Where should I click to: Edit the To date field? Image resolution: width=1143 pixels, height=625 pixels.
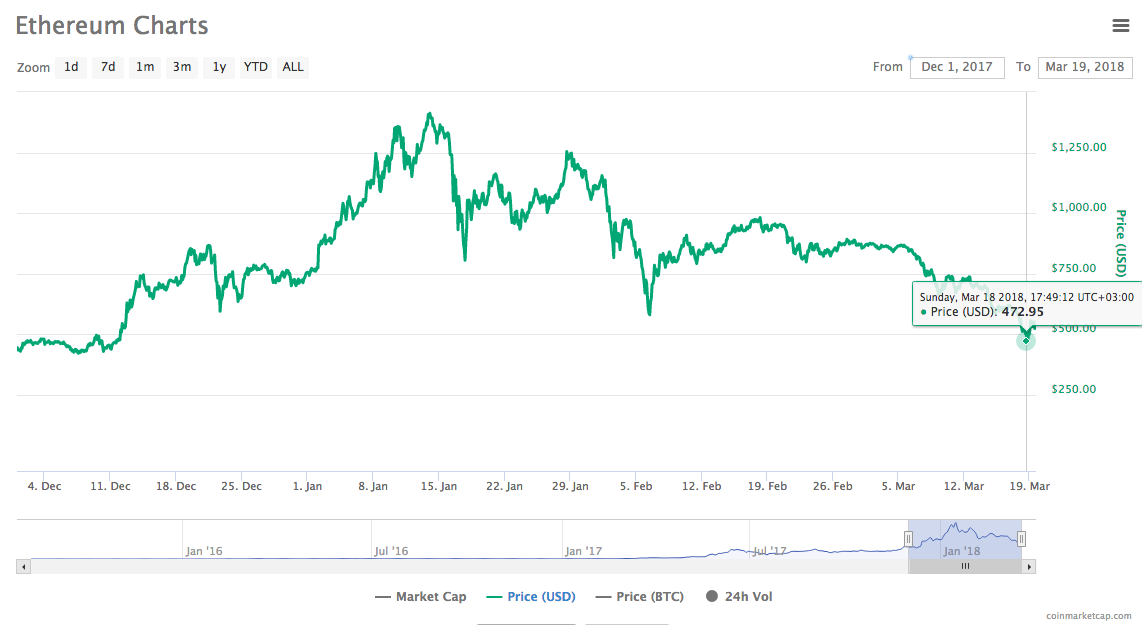point(1085,67)
